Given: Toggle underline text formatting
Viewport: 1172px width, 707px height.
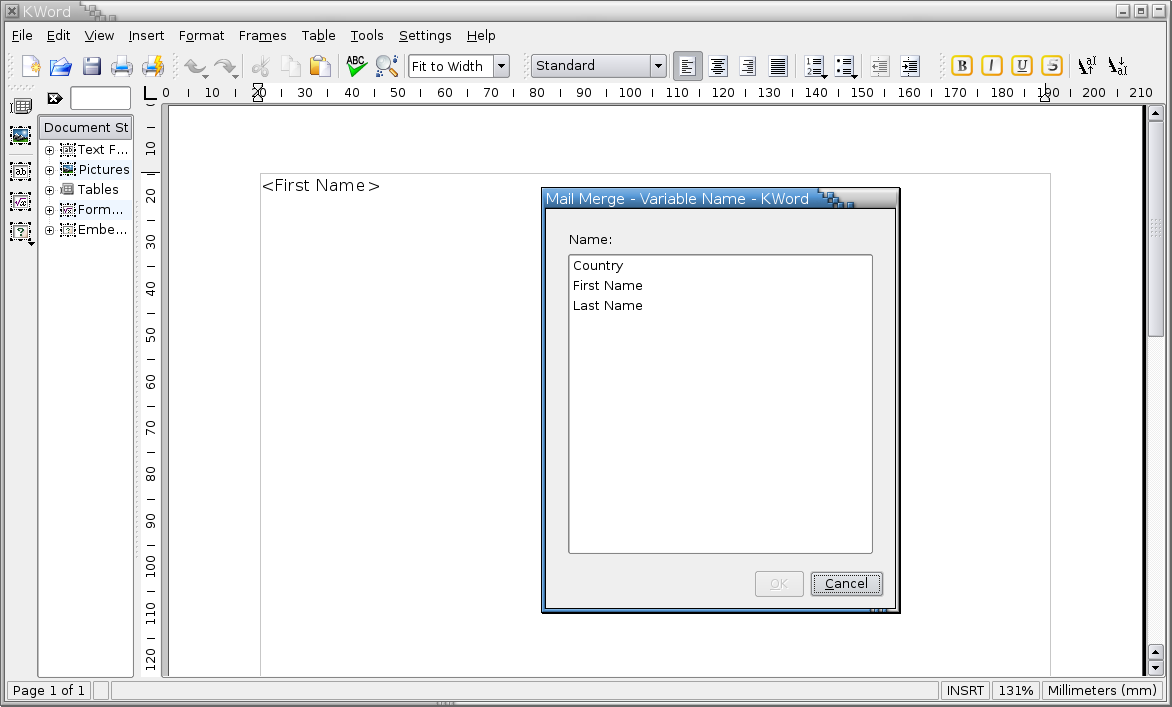Looking at the screenshot, I should (1021, 65).
